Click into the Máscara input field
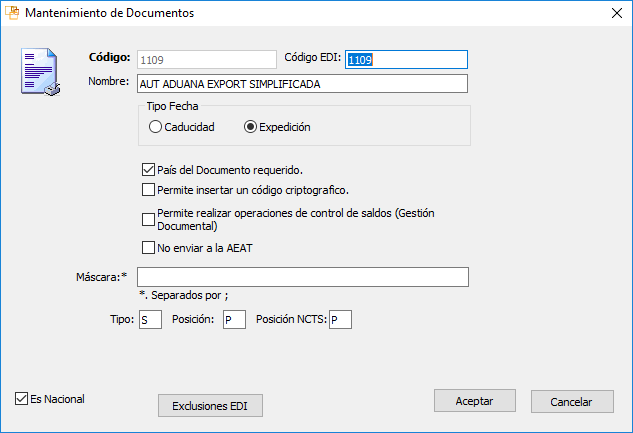 tap(302, 277)
